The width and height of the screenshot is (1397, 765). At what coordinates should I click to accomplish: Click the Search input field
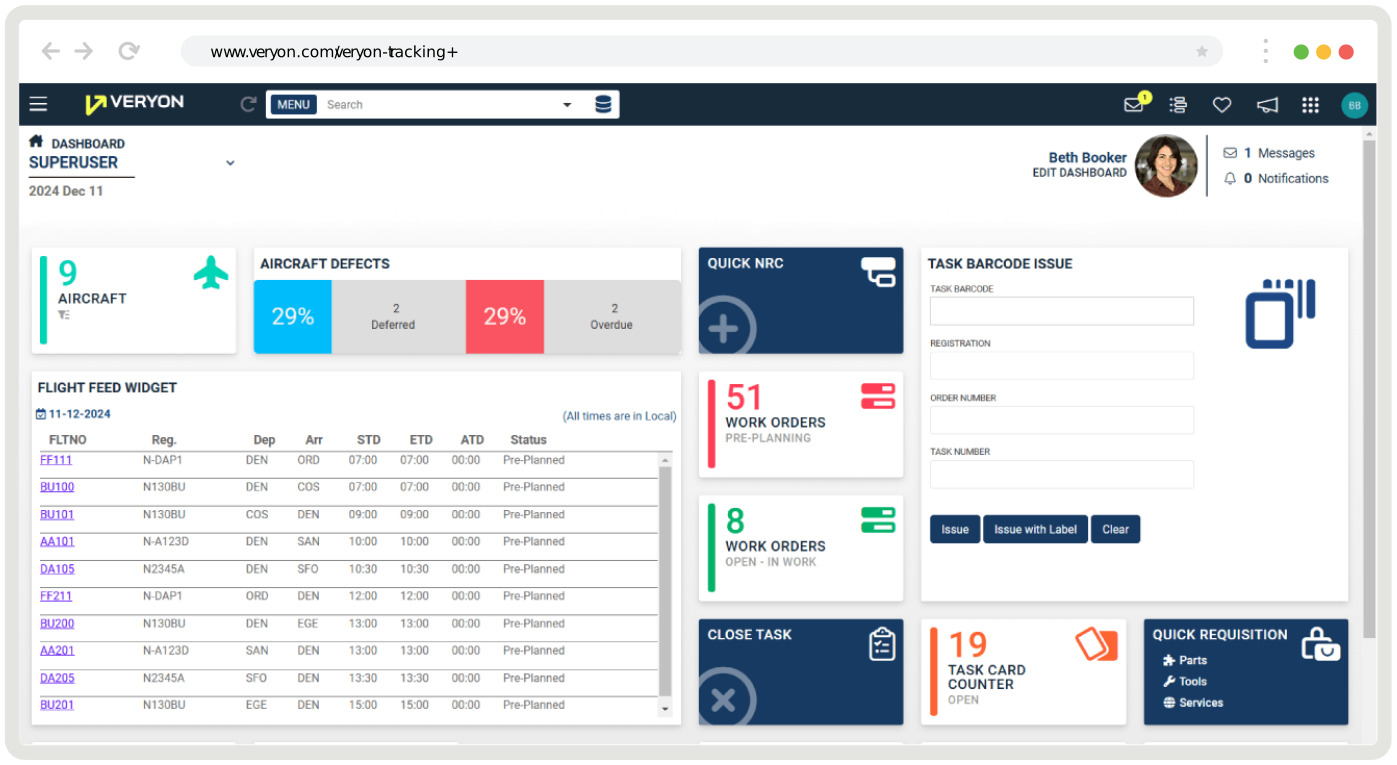pyautogui.click(x=440, y=104)
